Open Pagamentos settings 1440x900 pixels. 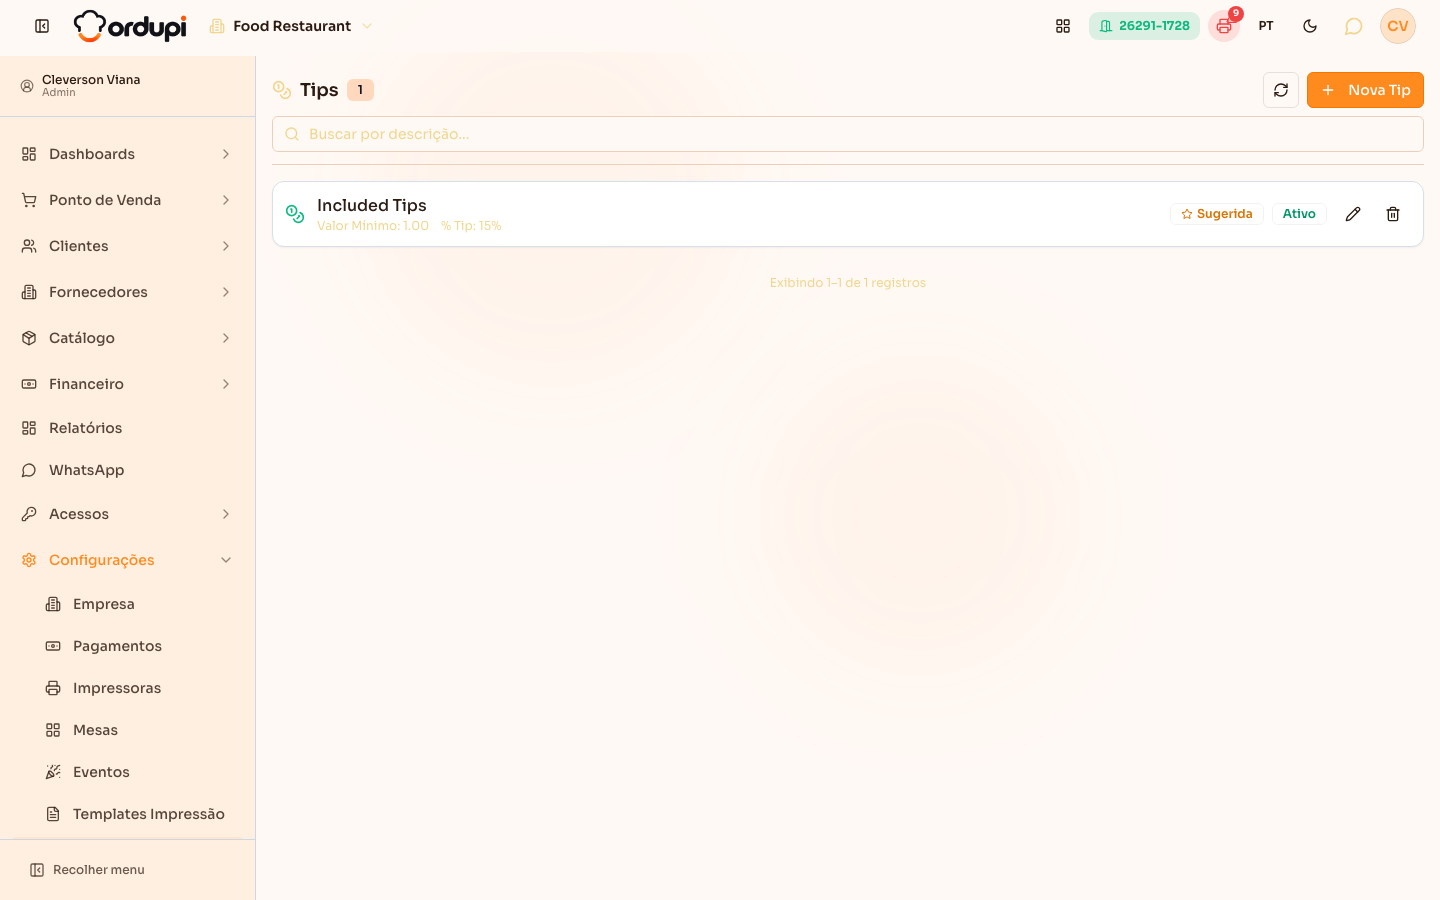click(x=140, y=646)
